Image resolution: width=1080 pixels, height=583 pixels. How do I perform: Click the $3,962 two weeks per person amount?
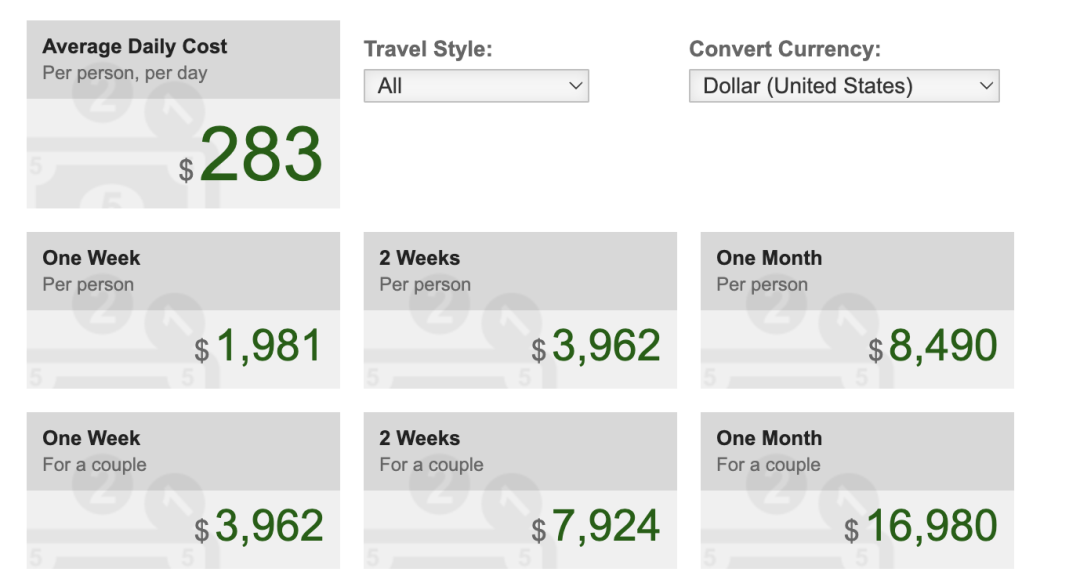[x=596, y=345]
